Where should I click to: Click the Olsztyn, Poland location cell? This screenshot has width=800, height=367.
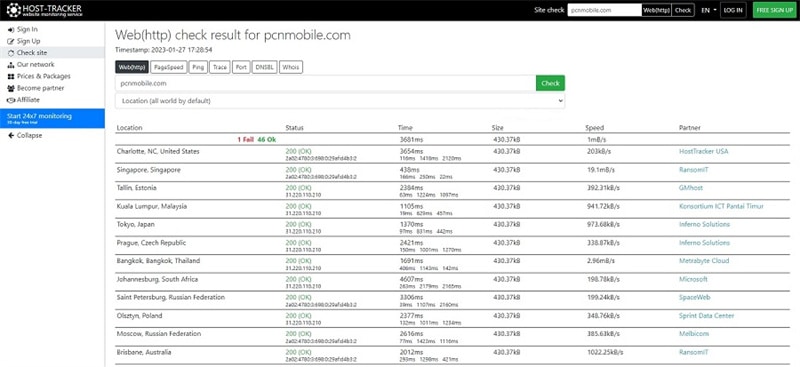coord(139,316)
